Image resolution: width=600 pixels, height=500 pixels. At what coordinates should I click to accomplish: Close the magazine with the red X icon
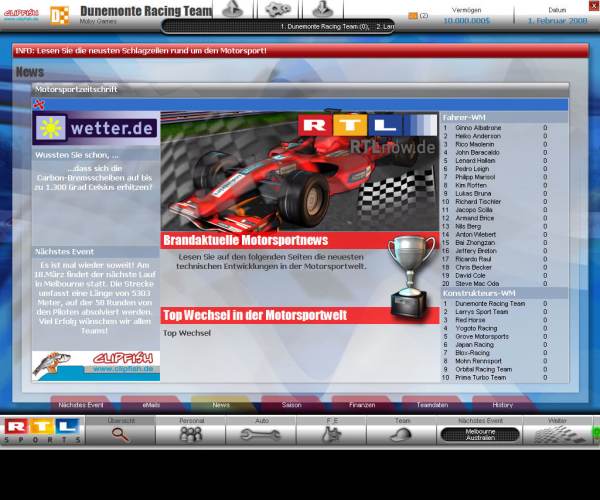pos(39,104)
